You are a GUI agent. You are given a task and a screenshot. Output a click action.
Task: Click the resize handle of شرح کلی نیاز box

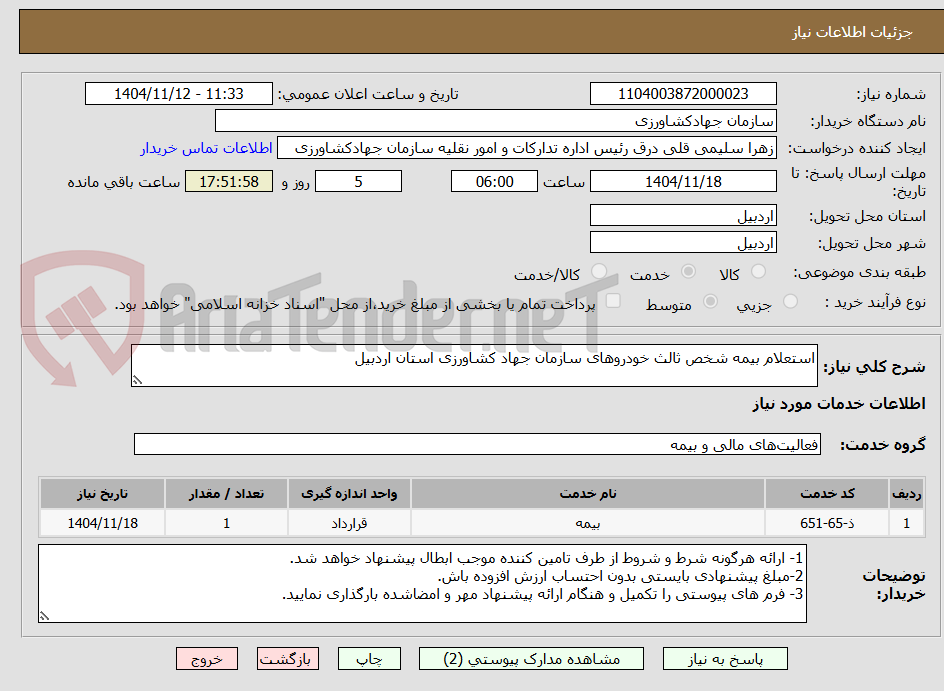pyautogui.click(x=137, y=380)
